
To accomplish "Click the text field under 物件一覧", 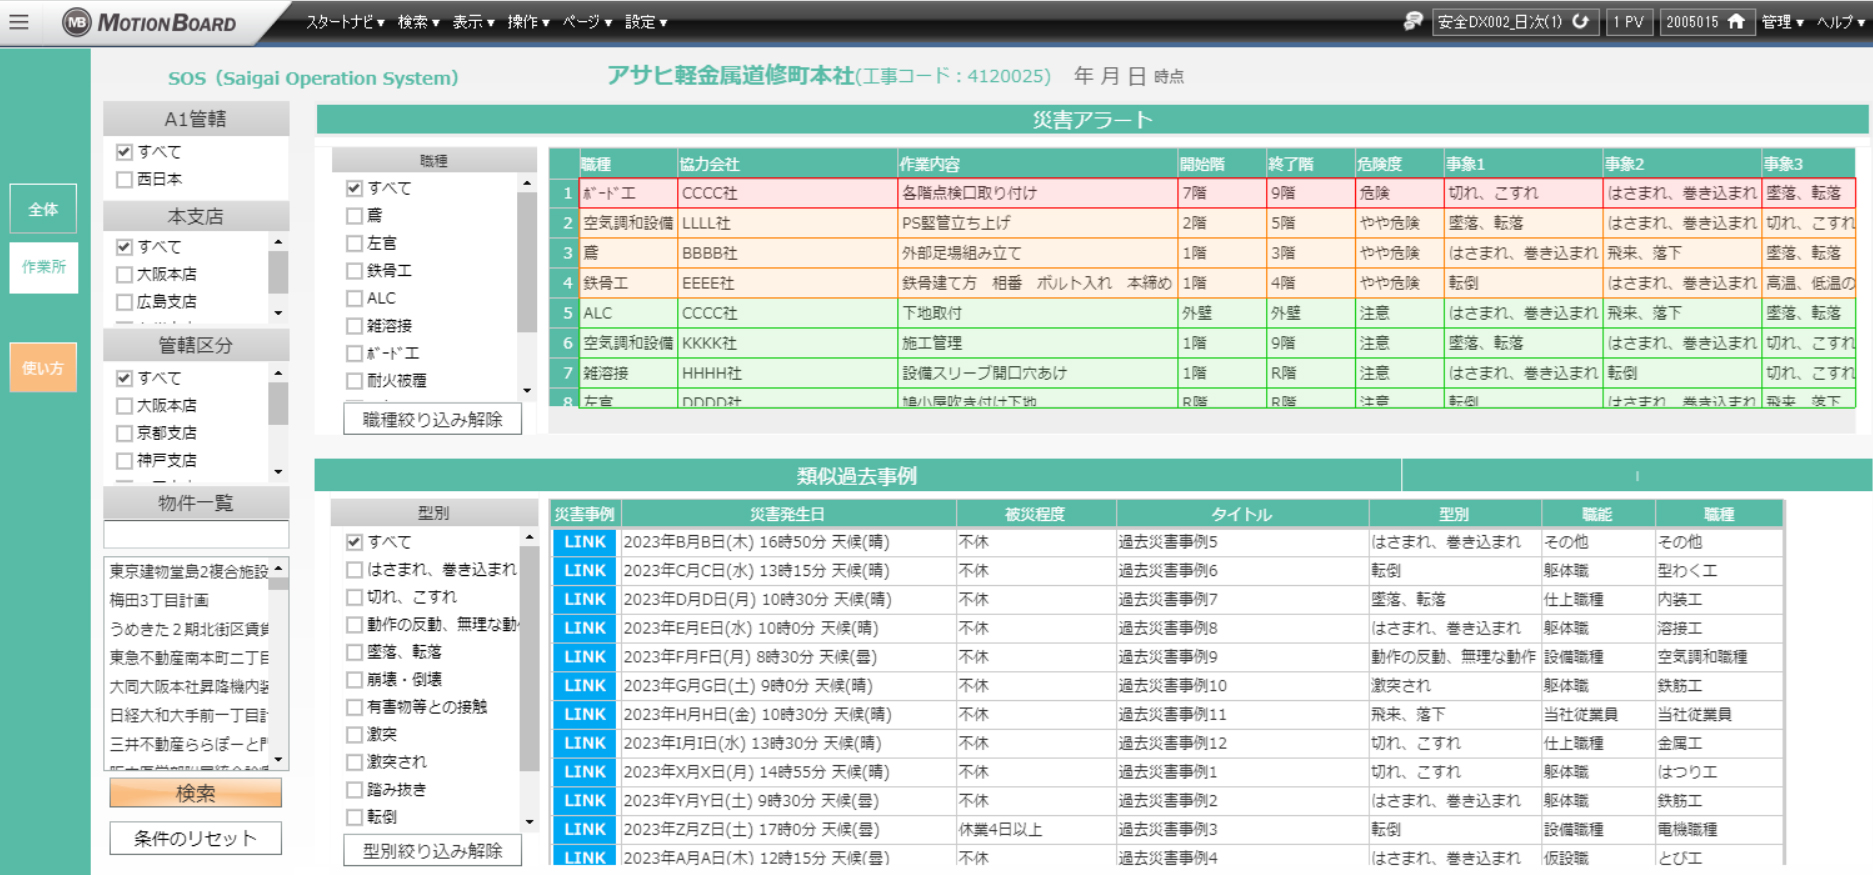I will tap(196, 535).
